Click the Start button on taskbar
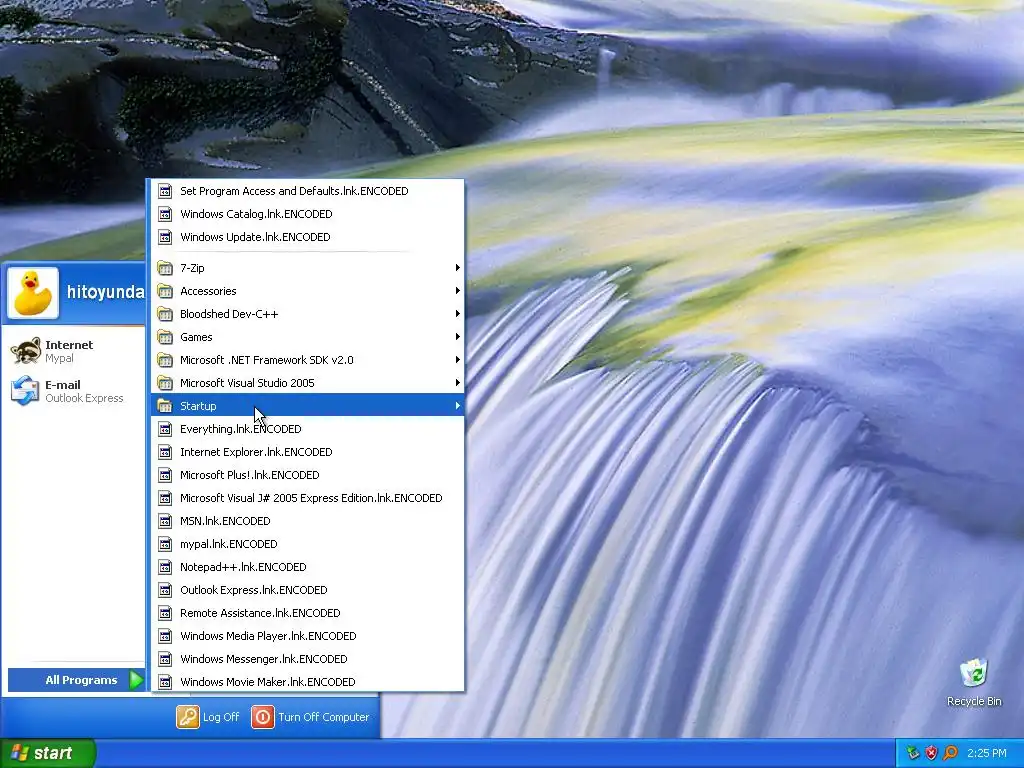 tap(48, 753)
